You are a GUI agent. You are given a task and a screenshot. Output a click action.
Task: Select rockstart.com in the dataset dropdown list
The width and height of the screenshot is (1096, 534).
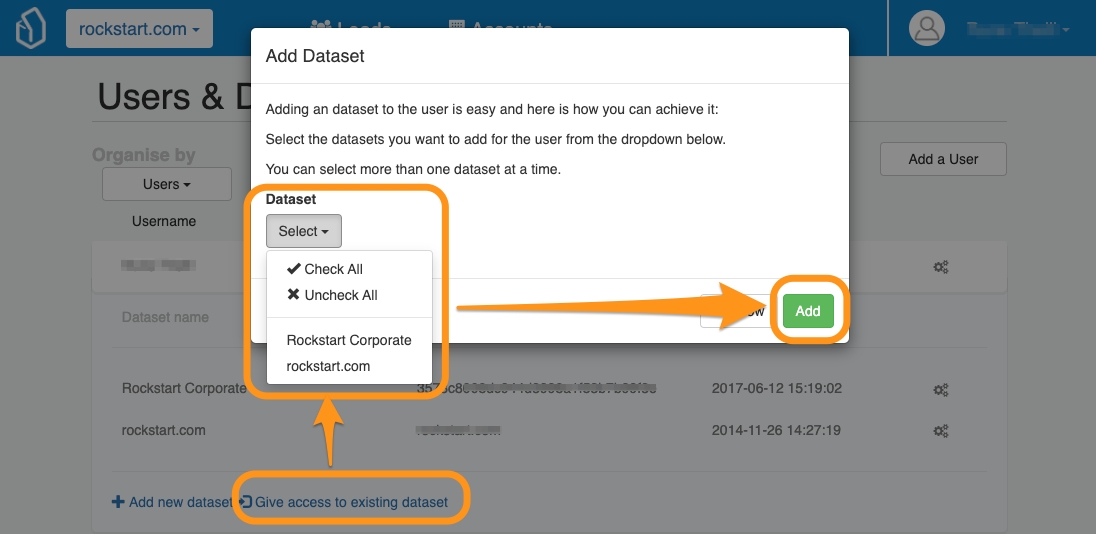tap(328, 366)
